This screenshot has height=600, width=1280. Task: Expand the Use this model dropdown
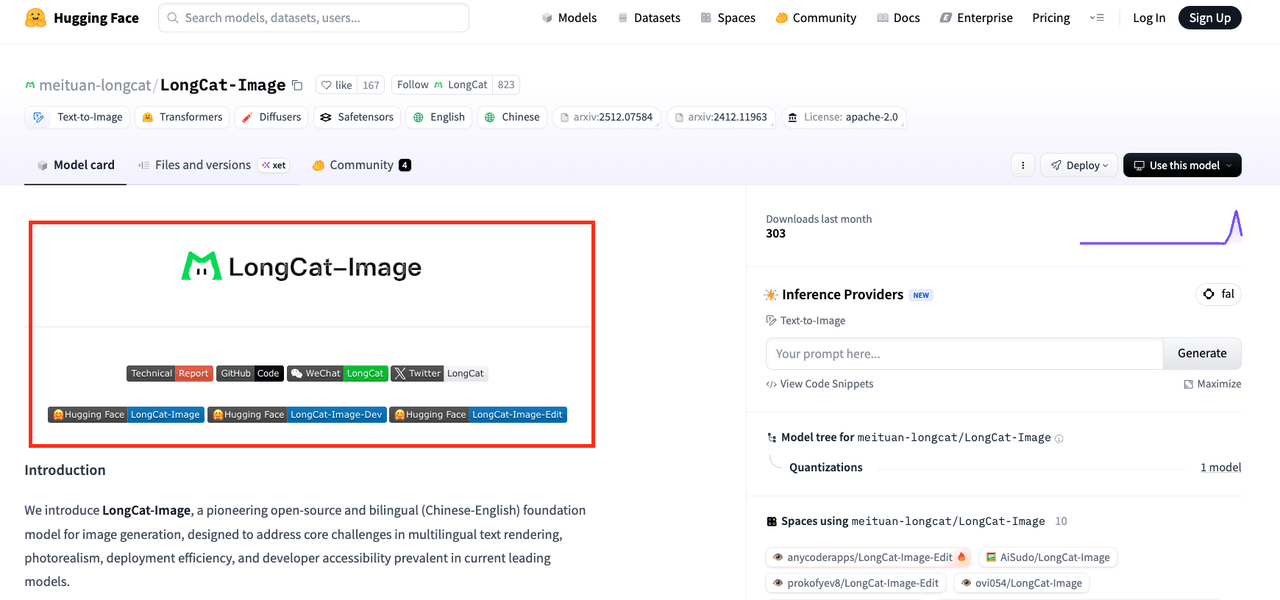point(1182,165)
